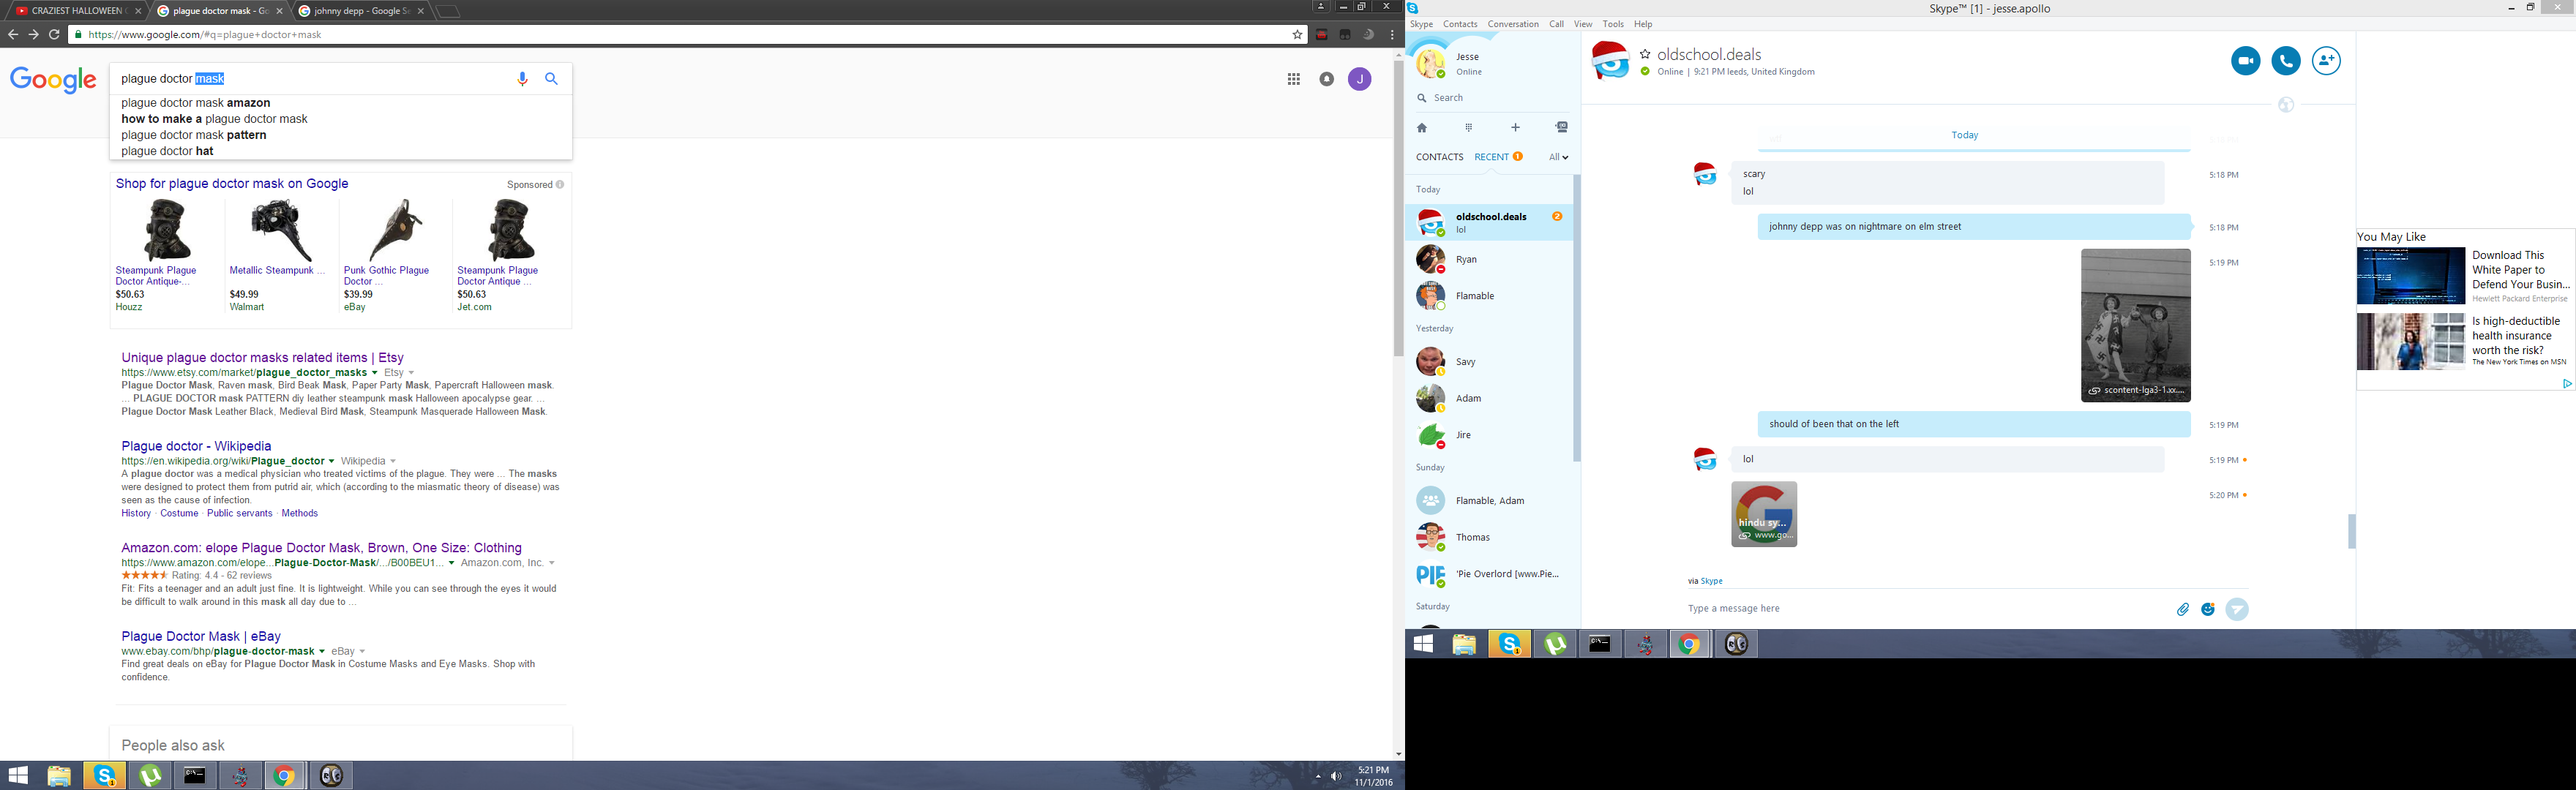Open the Contacts menu

coord(1460,24)
